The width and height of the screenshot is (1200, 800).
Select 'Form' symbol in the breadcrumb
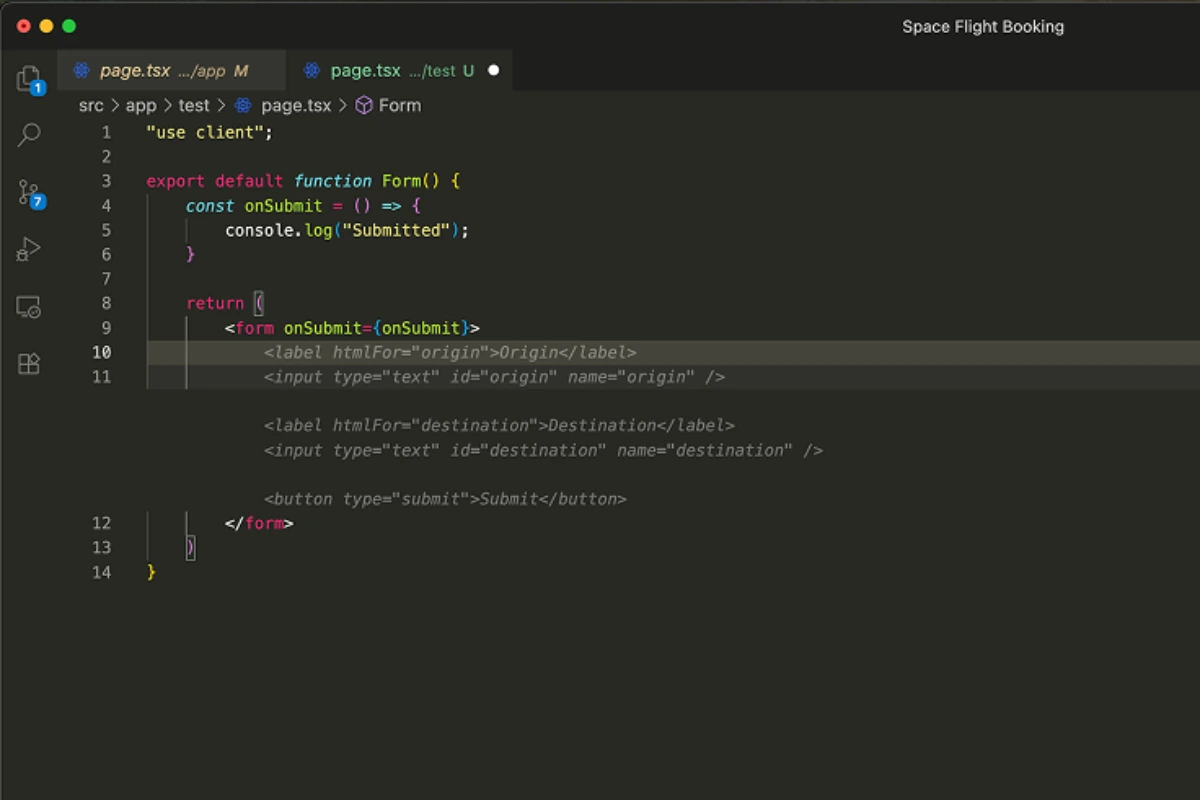pyautogui.click(x=400, y=105)
